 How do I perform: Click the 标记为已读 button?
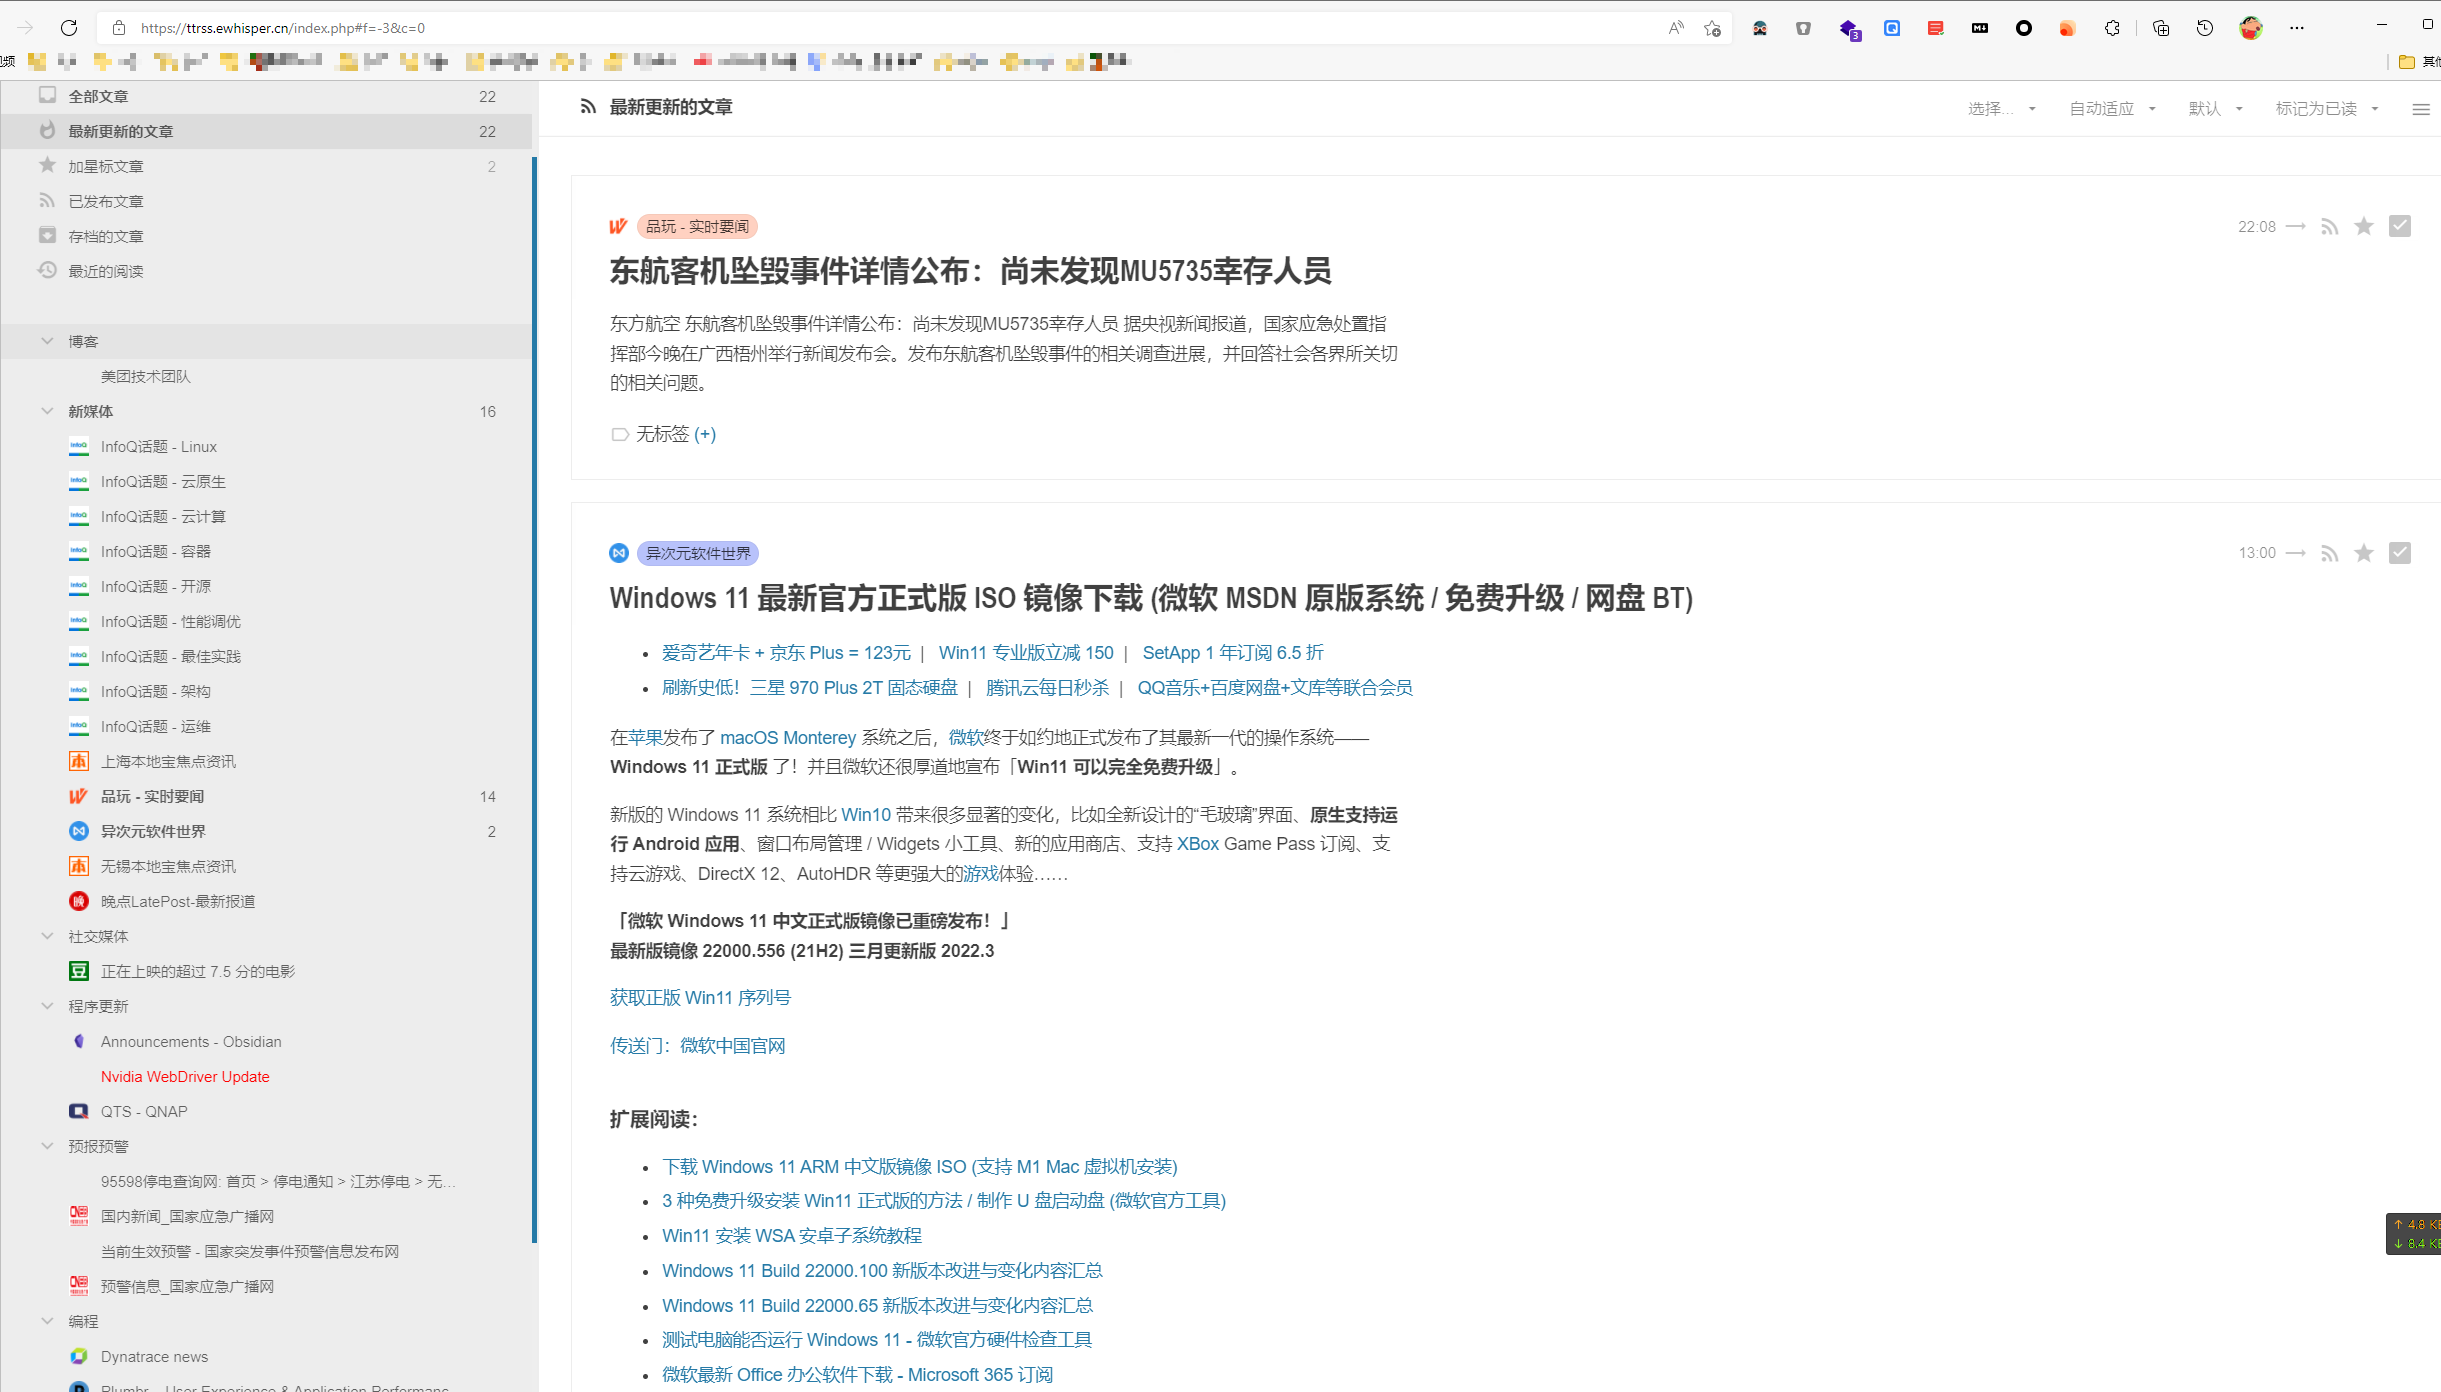(x=2315, y=108)
